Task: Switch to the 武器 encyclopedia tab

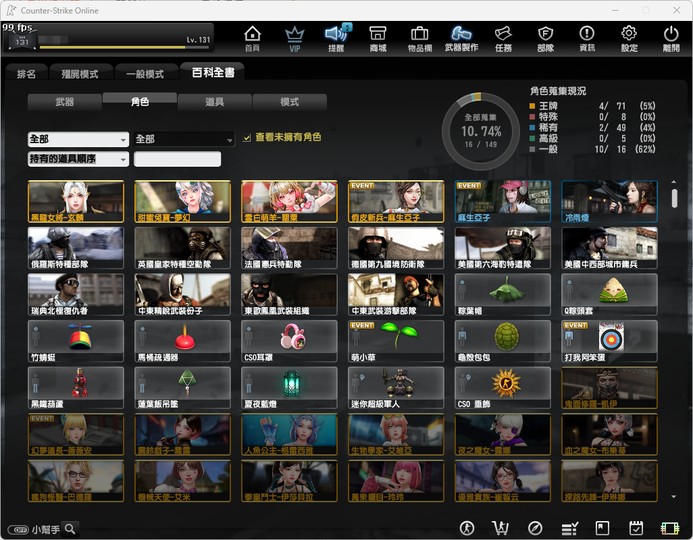Action: 65,102
